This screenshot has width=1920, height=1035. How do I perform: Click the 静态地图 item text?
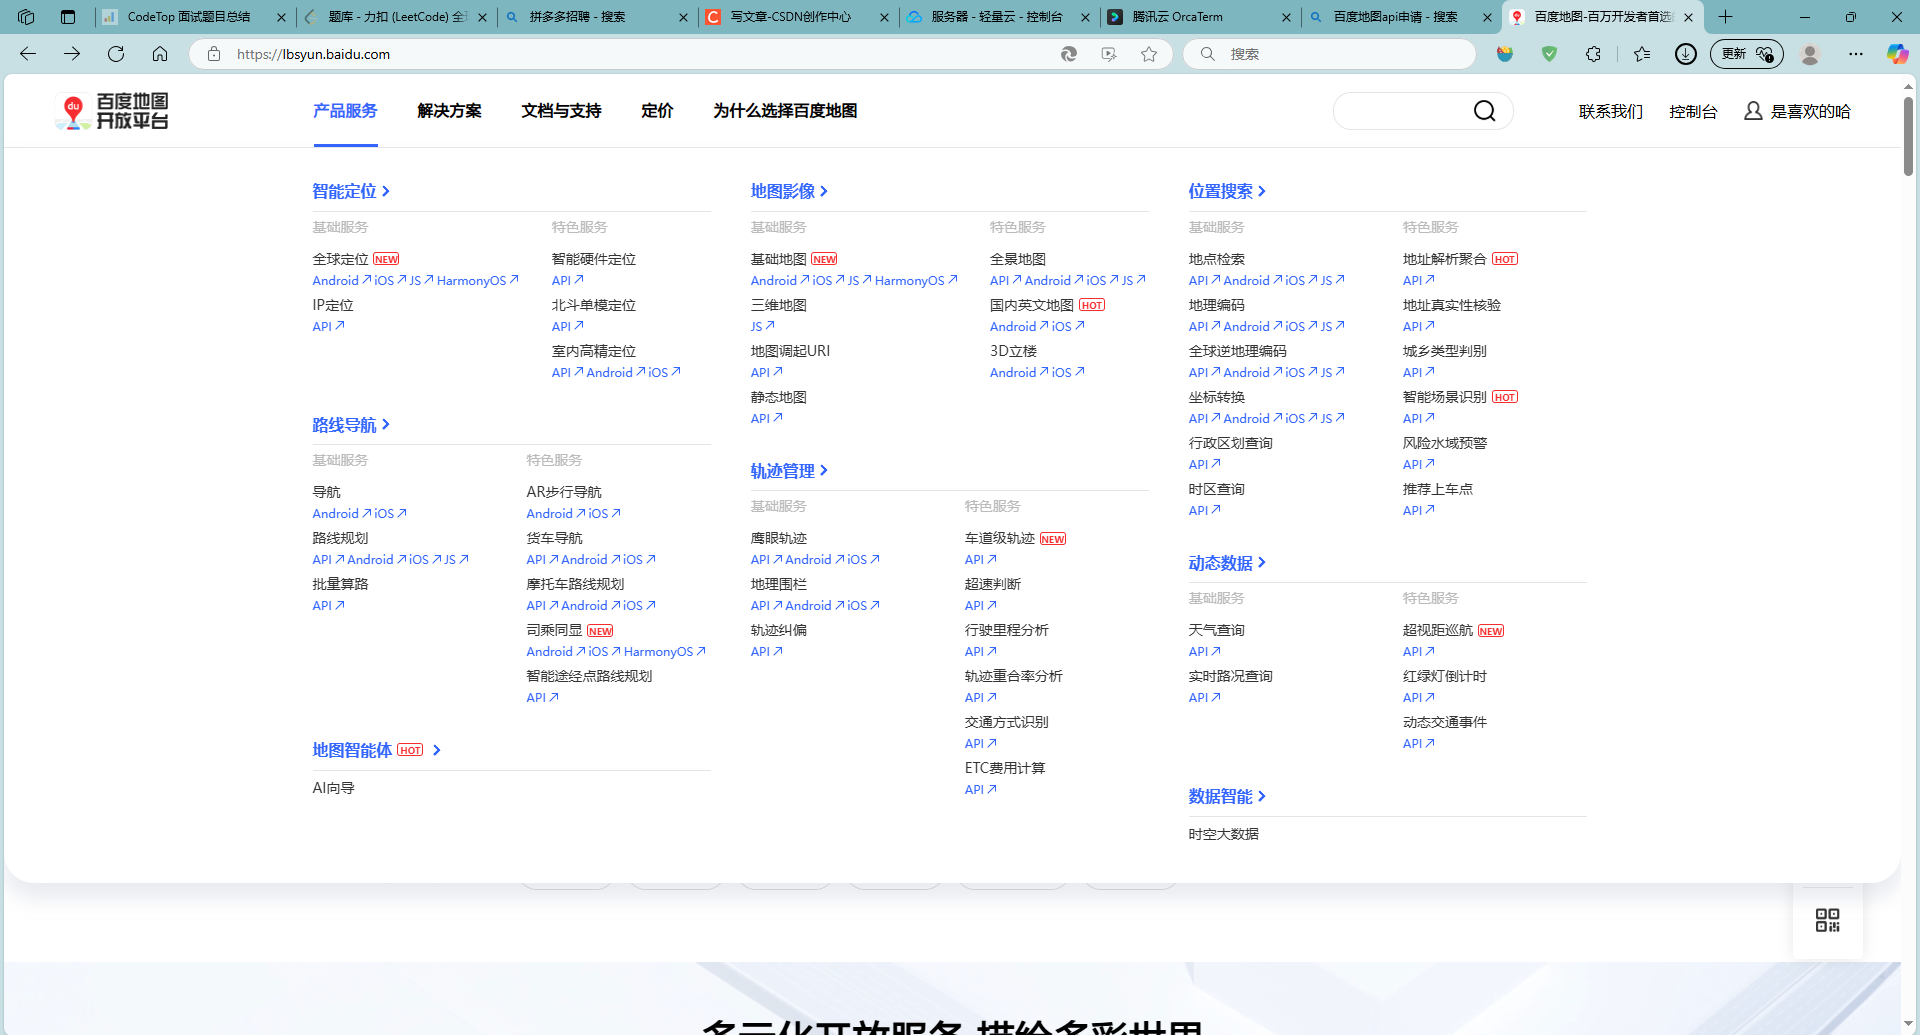778,397
